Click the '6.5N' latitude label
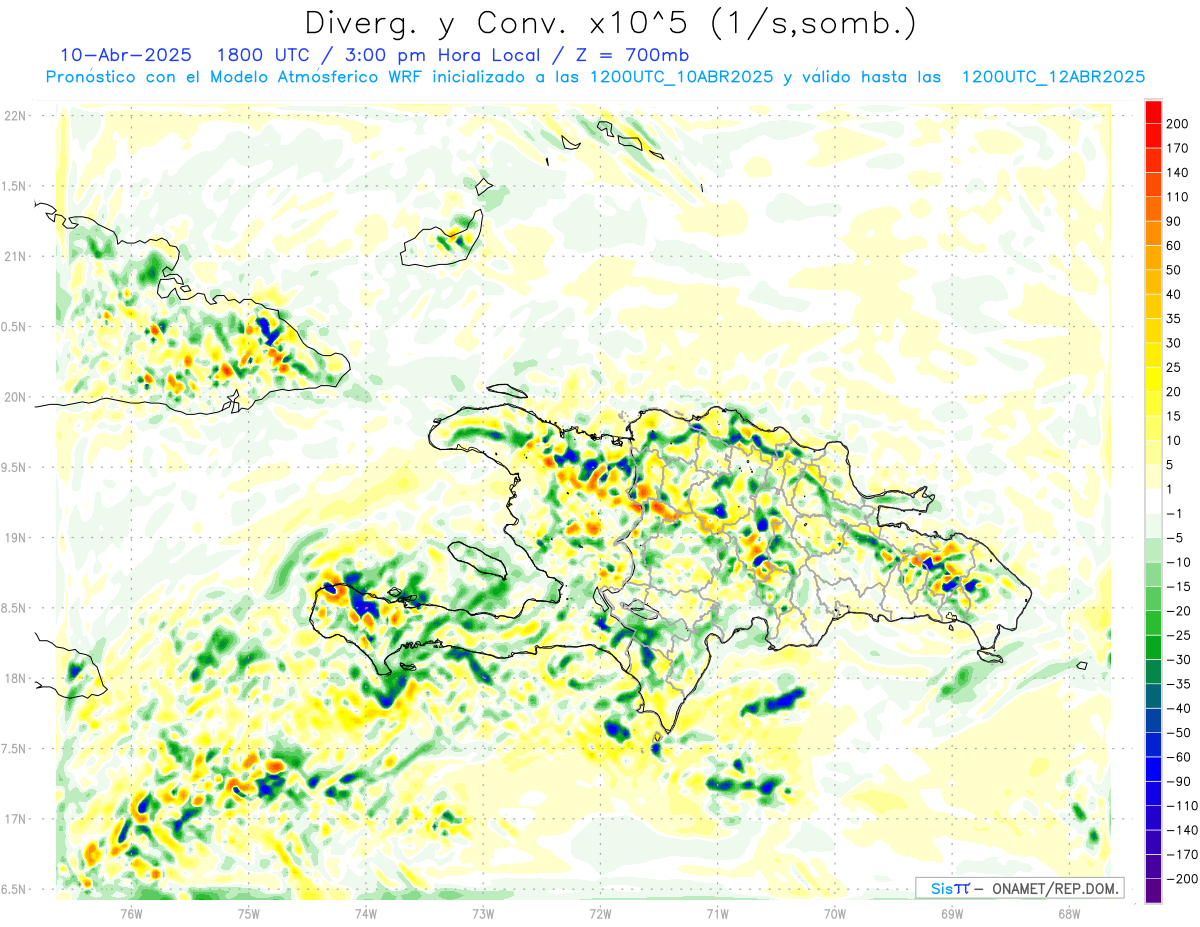Image resolution: width=1200 pixels, height=927 pixels. coord(15,889)
